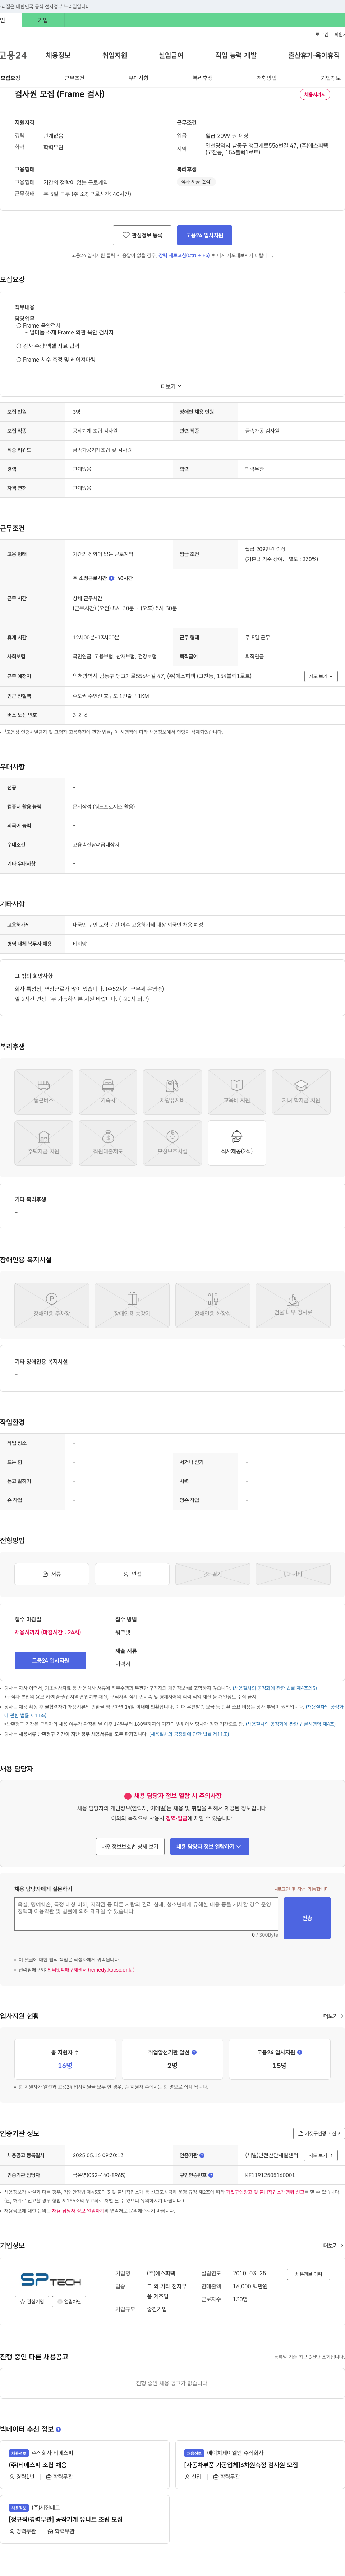Click the 면접 screening step box
345x2576 pixels.
132,1574
